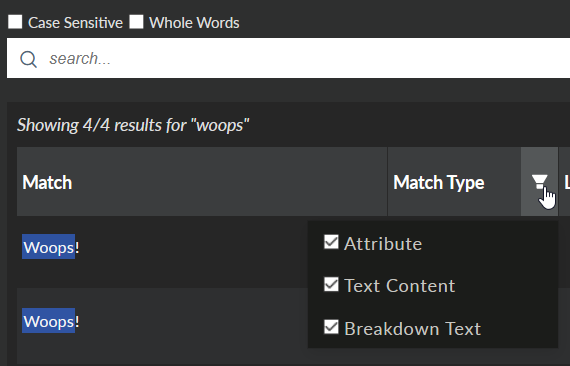Choose Breakdown Text in the filter menu
Screen dimensions: 570x366
[x=413, y=329]
